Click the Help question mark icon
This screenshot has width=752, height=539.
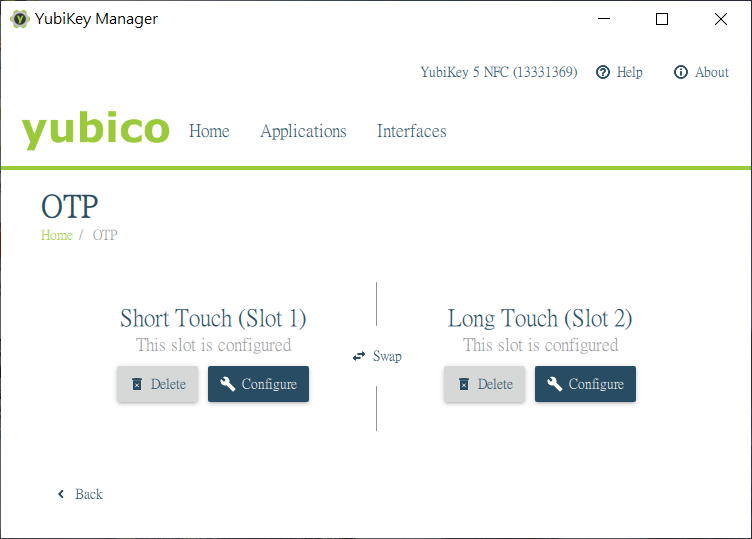tap(602, 72)
